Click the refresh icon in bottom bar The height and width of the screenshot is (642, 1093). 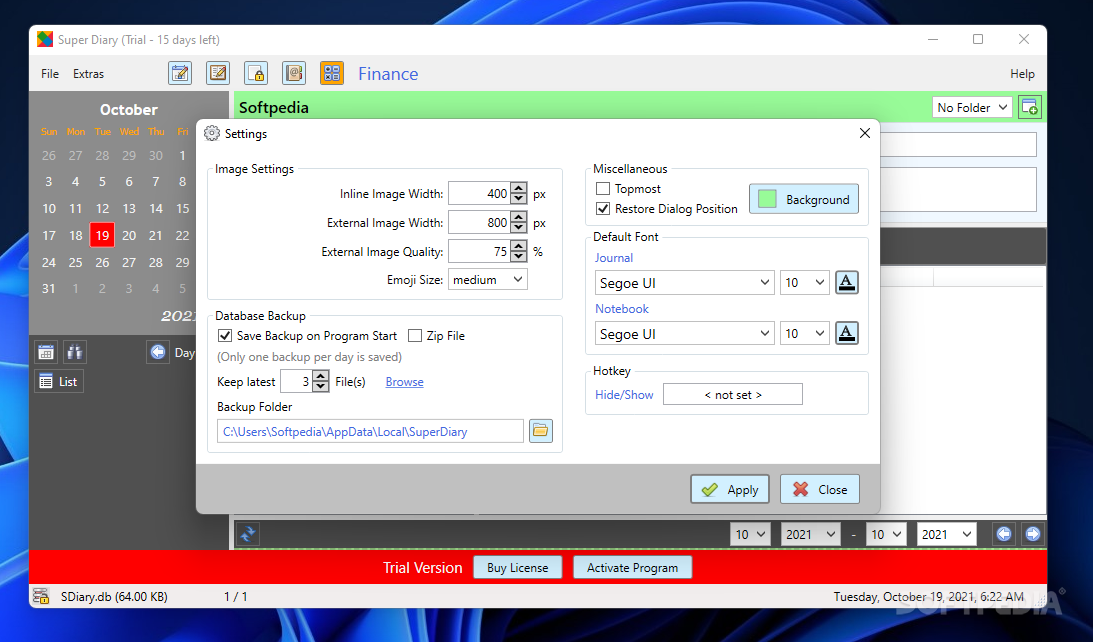[247, 534]
